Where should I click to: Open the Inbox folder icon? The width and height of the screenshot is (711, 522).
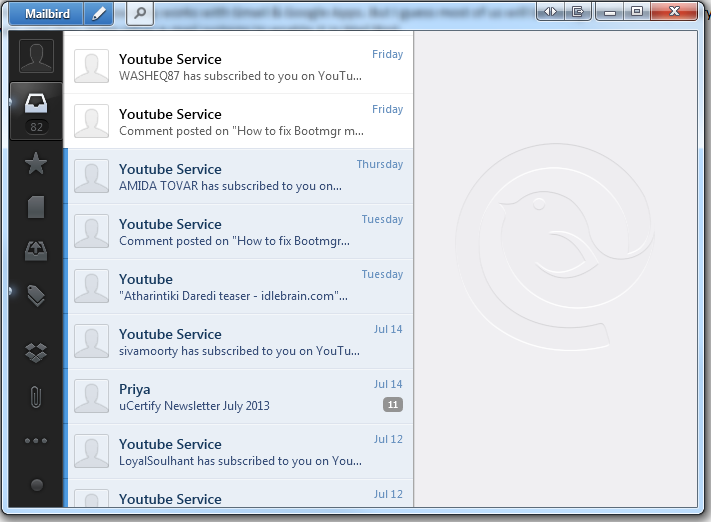(36, 103)
